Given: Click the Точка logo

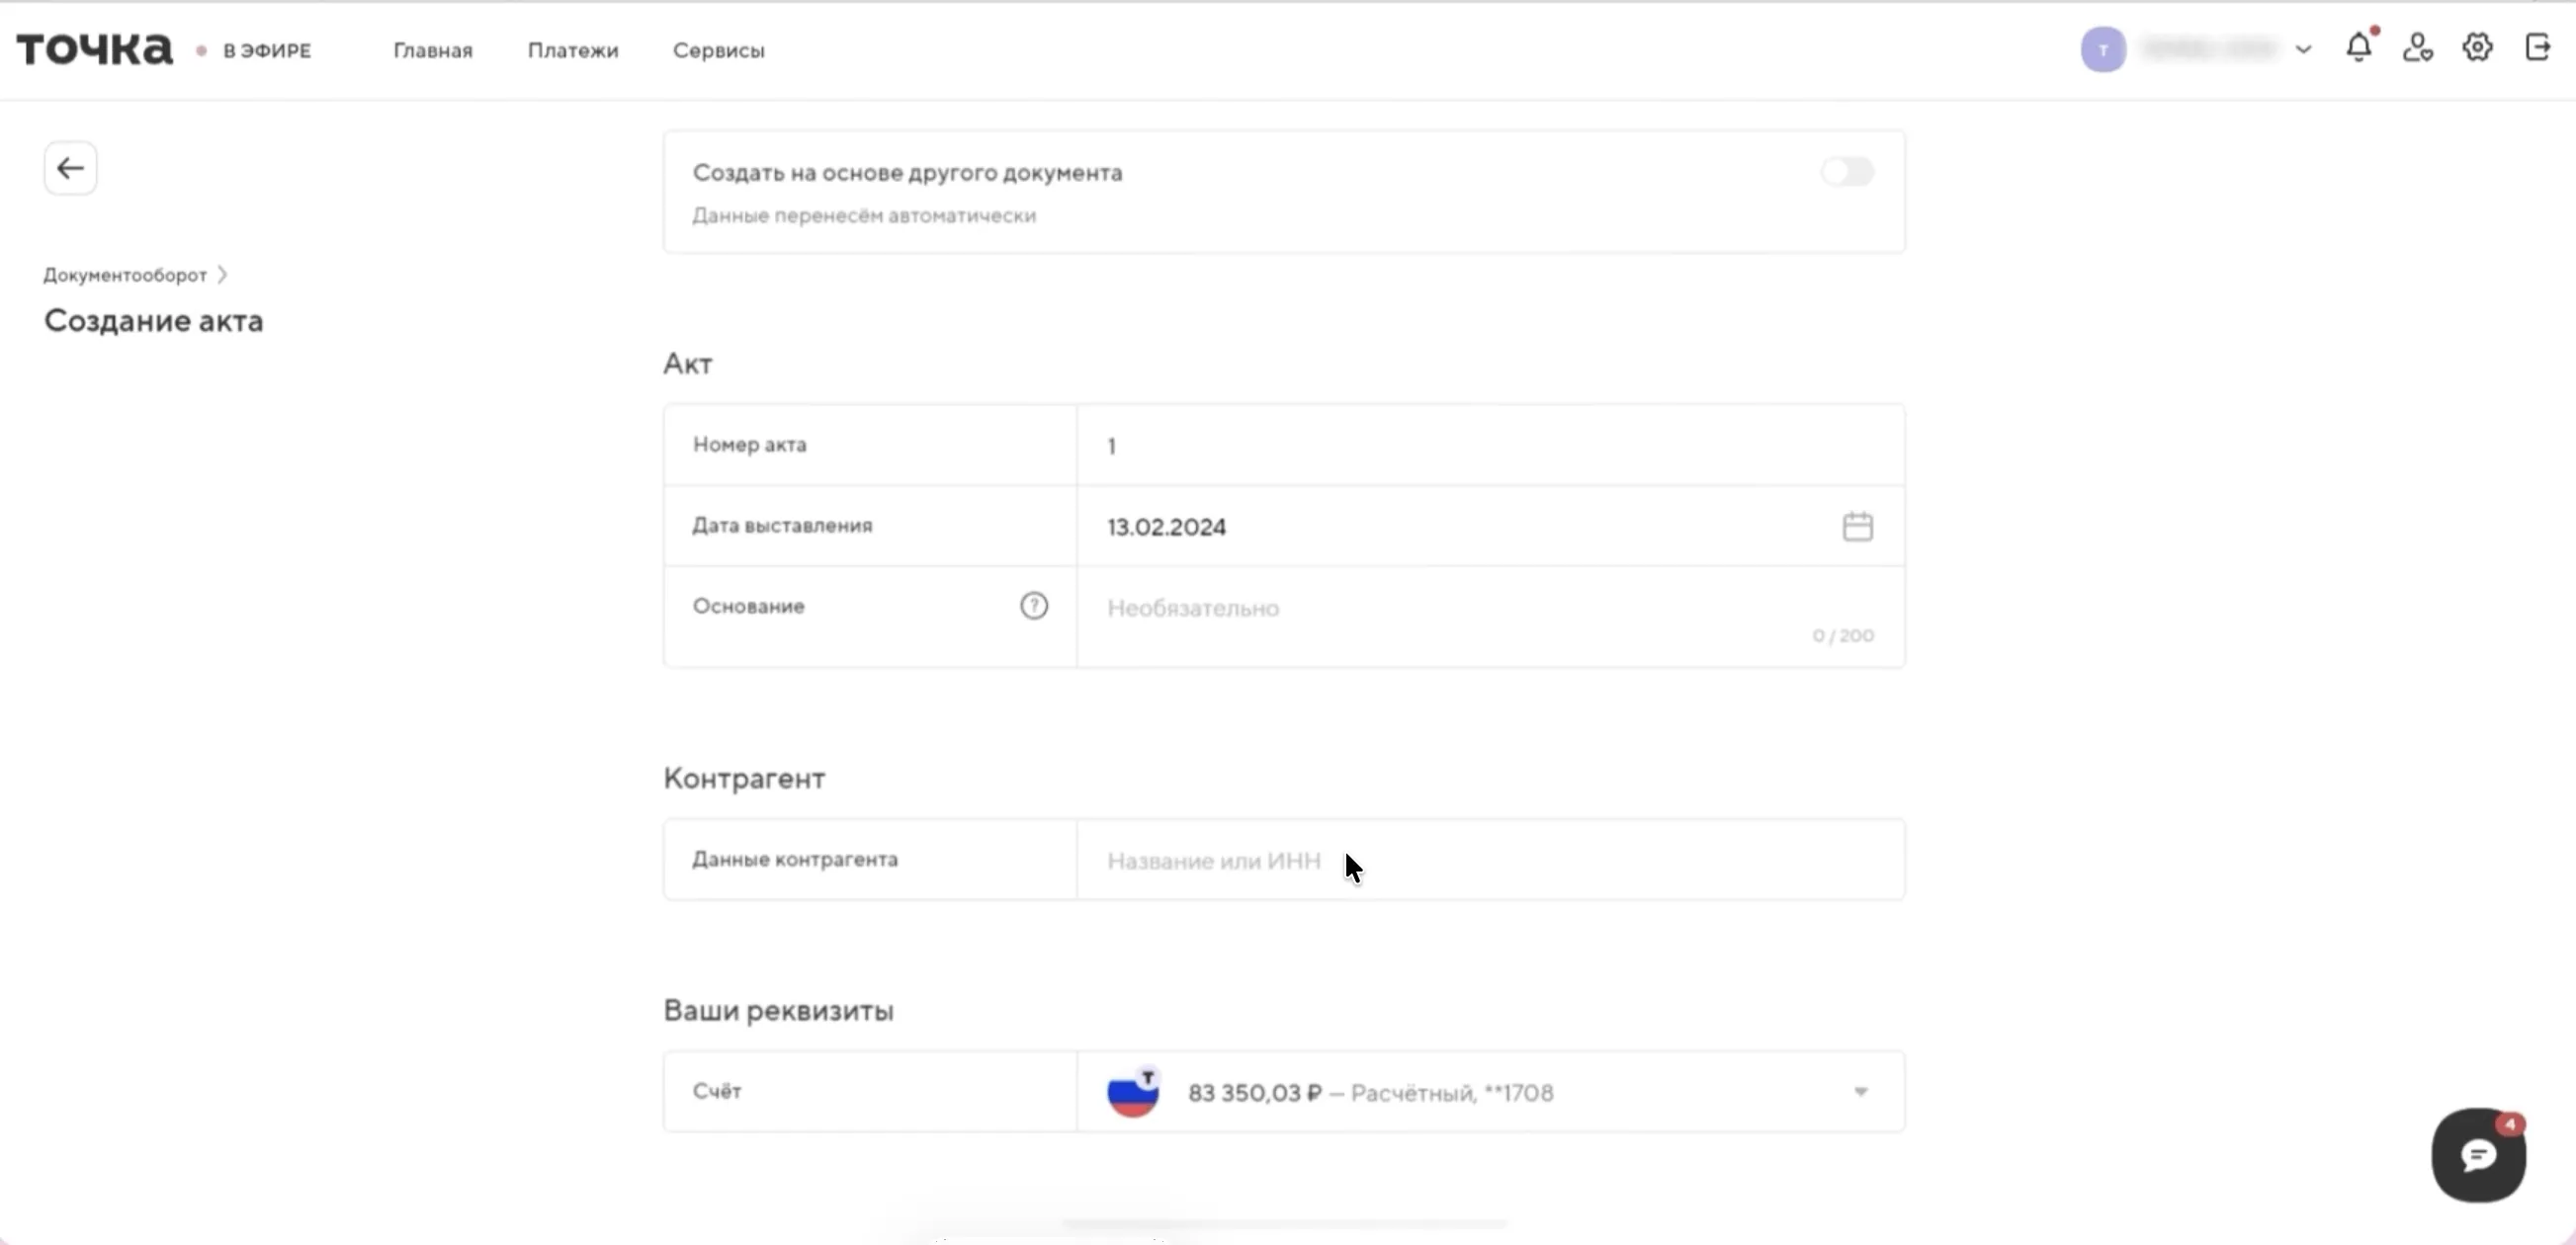Looking at the screenshot, I should pos(95,49).
